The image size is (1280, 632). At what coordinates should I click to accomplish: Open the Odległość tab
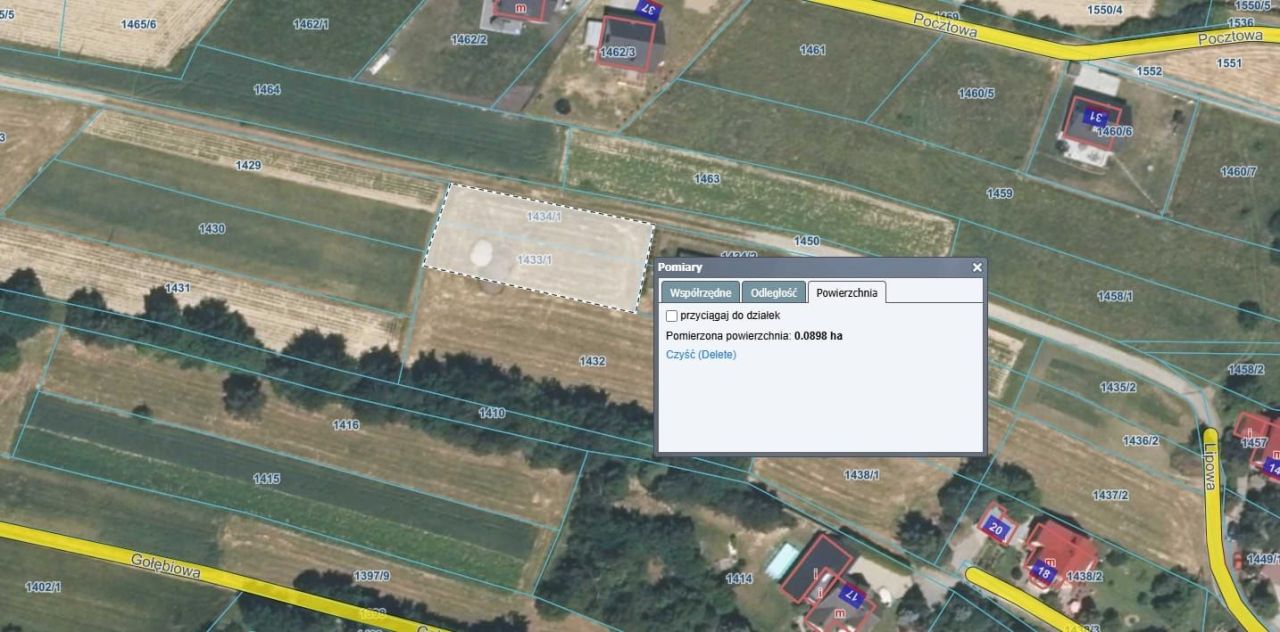point(774,293)
